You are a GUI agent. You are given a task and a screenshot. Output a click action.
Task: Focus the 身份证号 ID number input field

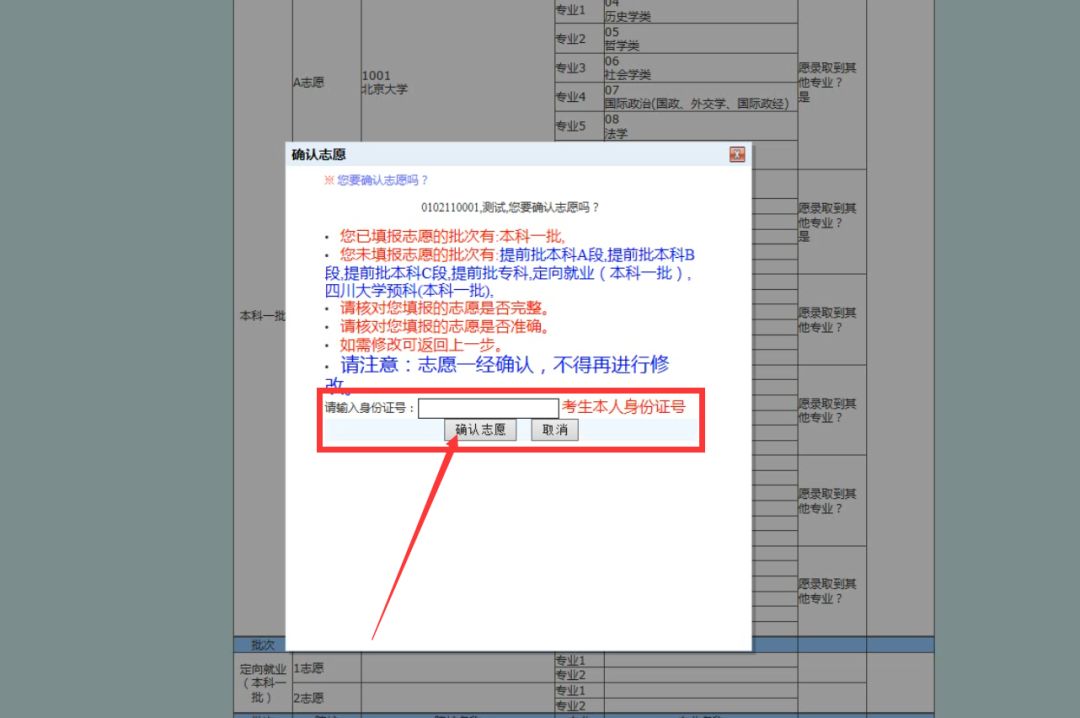(x=488, y=408)
